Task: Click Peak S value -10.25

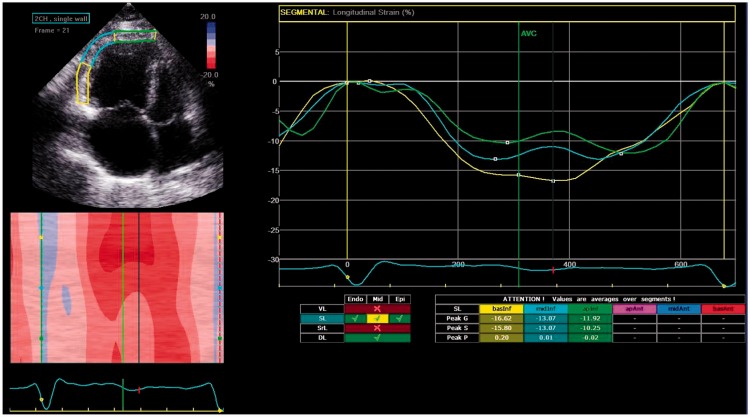Action: (x=590, y=328)
